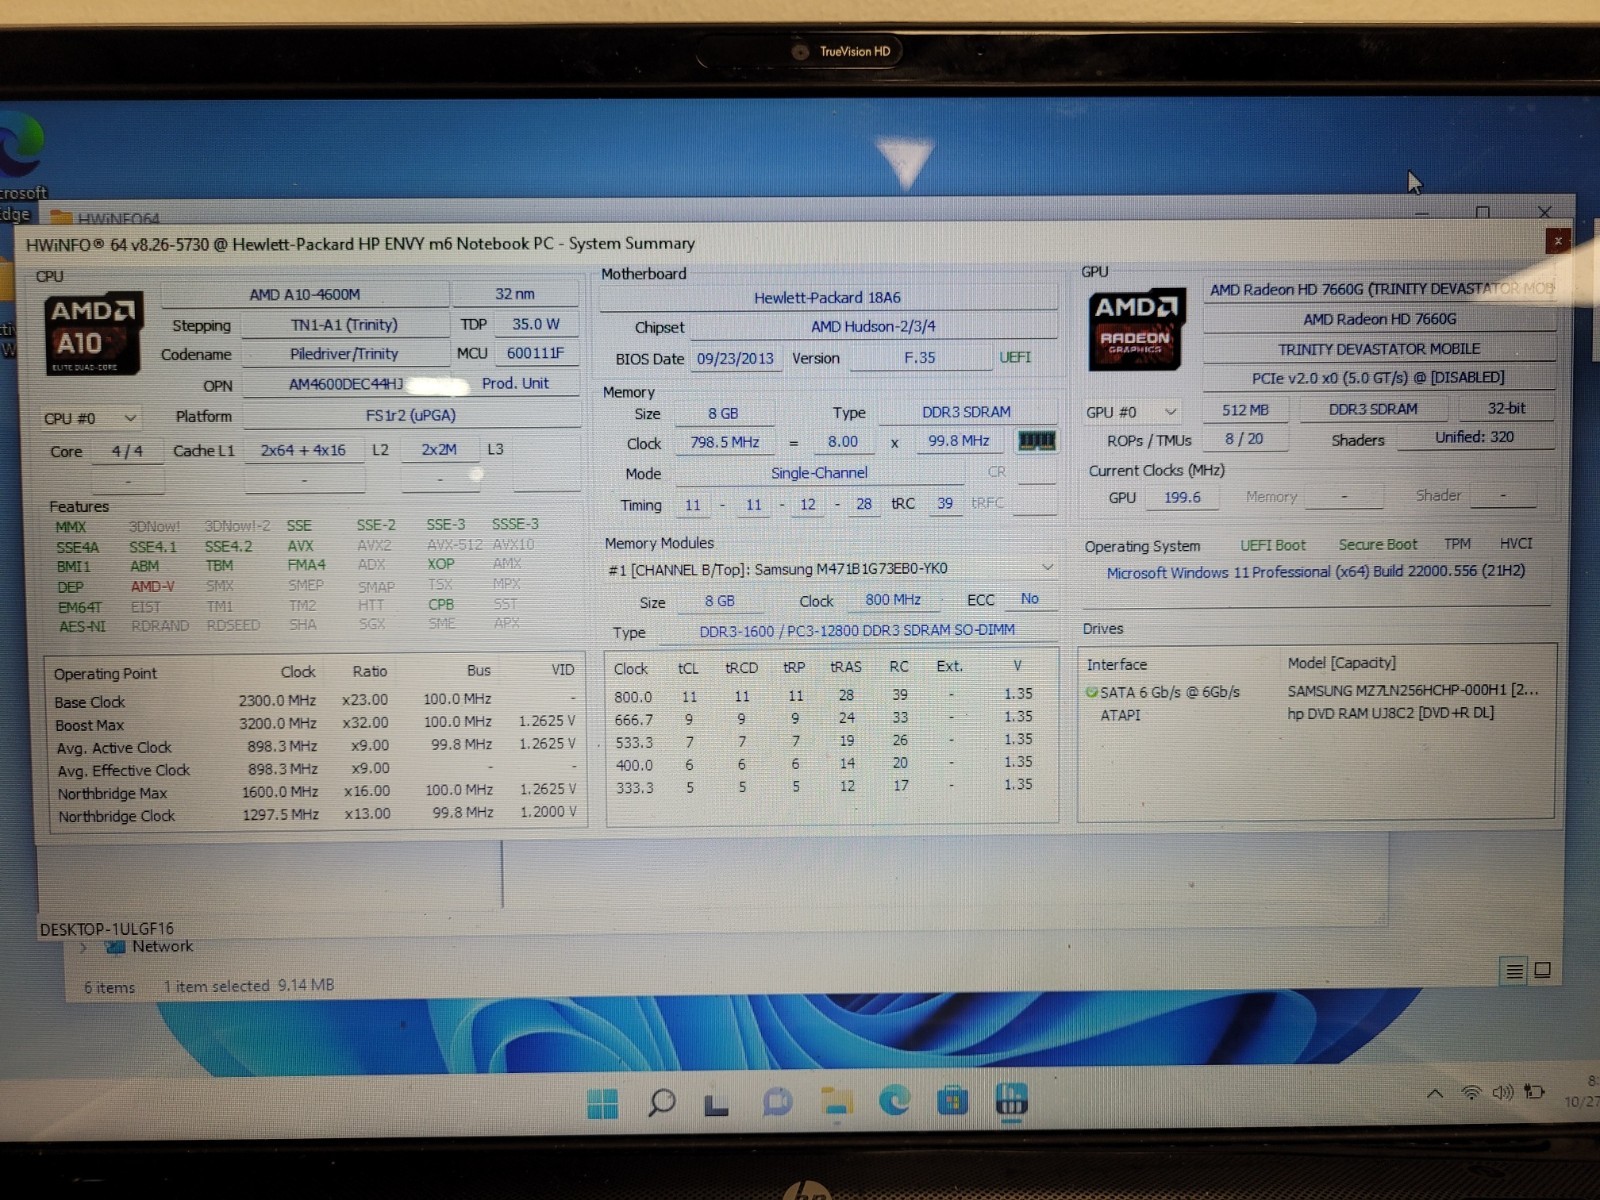Open Microsoft Store from taskbar

(952, 1101)
